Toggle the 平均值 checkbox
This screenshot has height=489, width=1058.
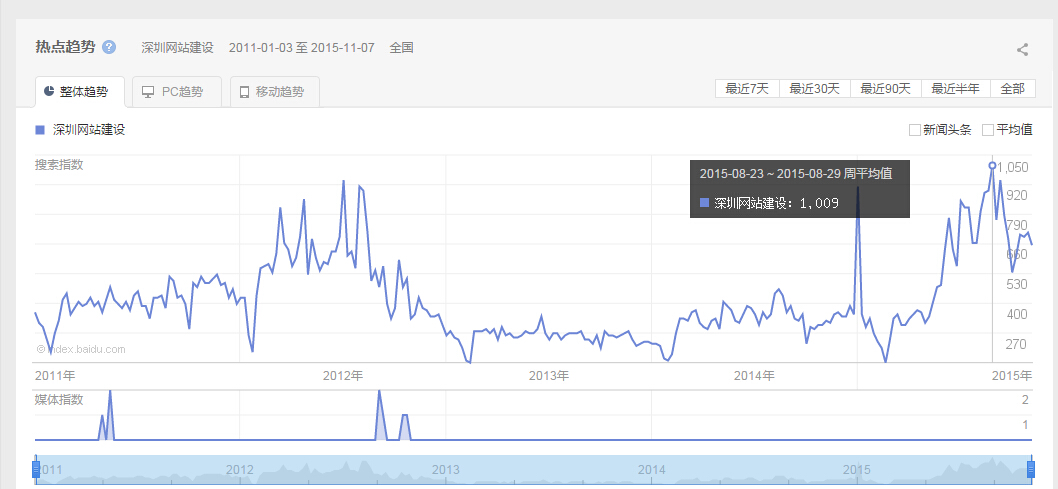click(x=987, y=130)
